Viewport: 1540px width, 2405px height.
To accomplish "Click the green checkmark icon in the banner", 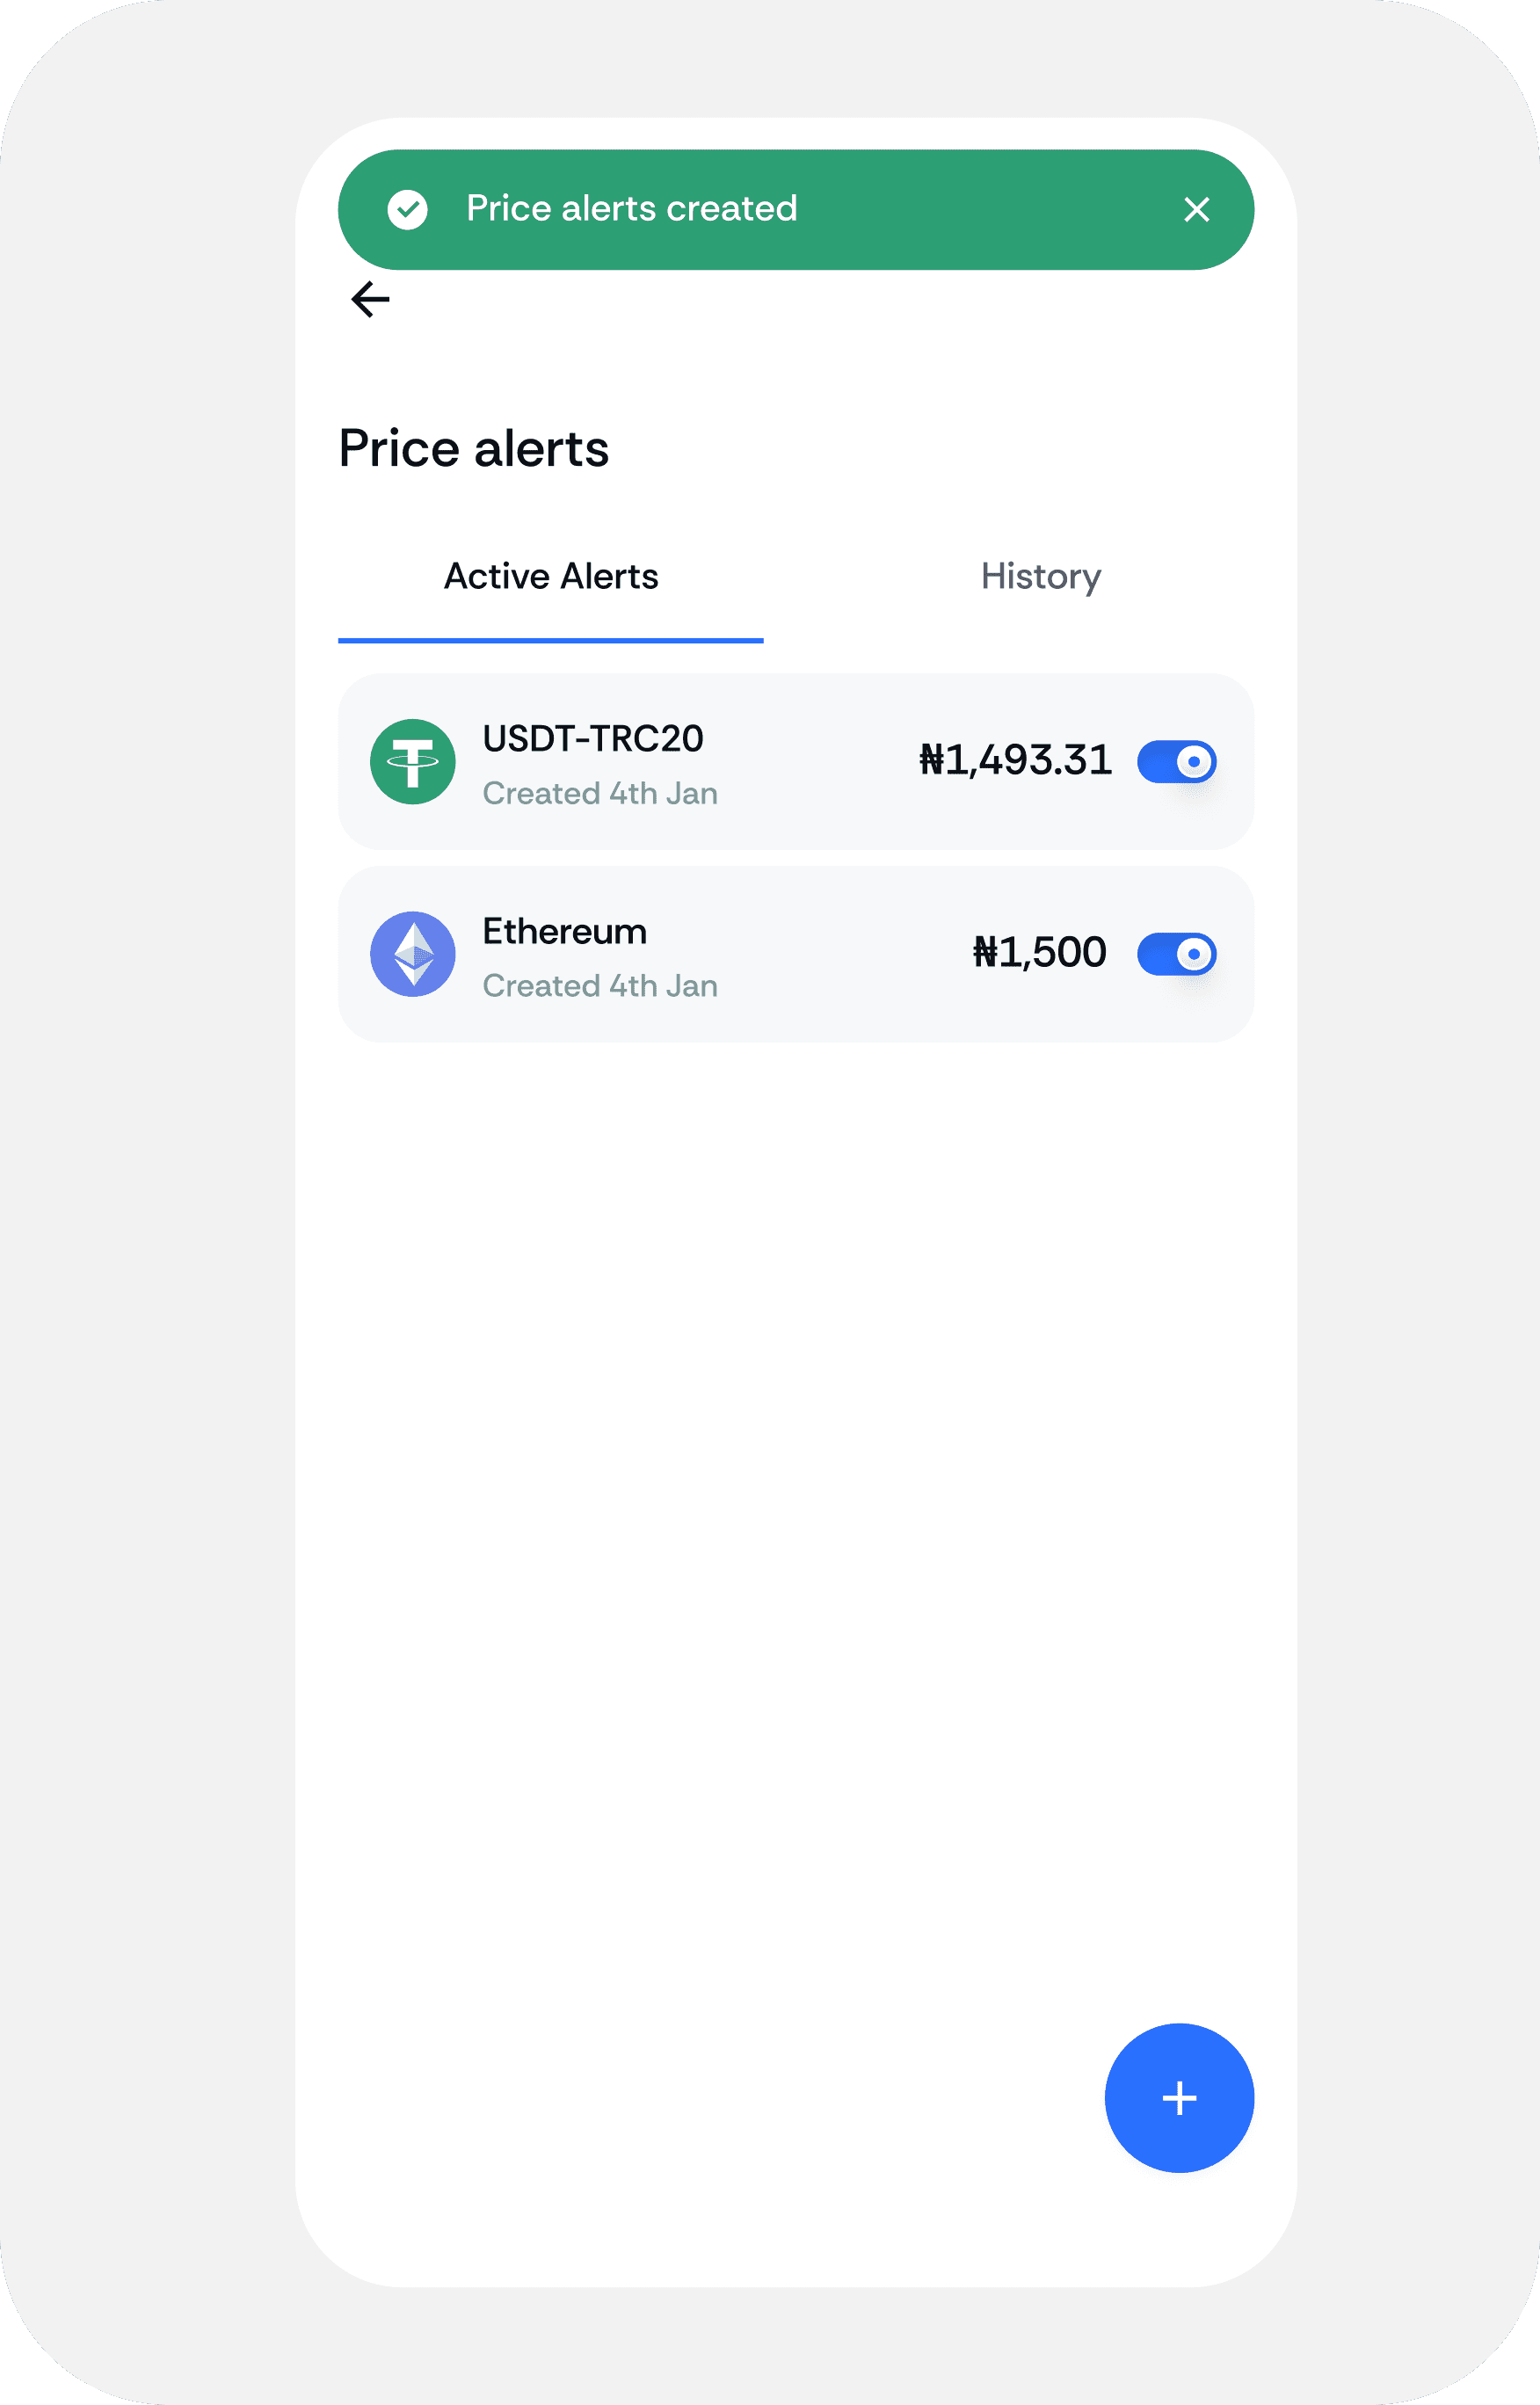I will pyautogui.click(x=408, y=209).
